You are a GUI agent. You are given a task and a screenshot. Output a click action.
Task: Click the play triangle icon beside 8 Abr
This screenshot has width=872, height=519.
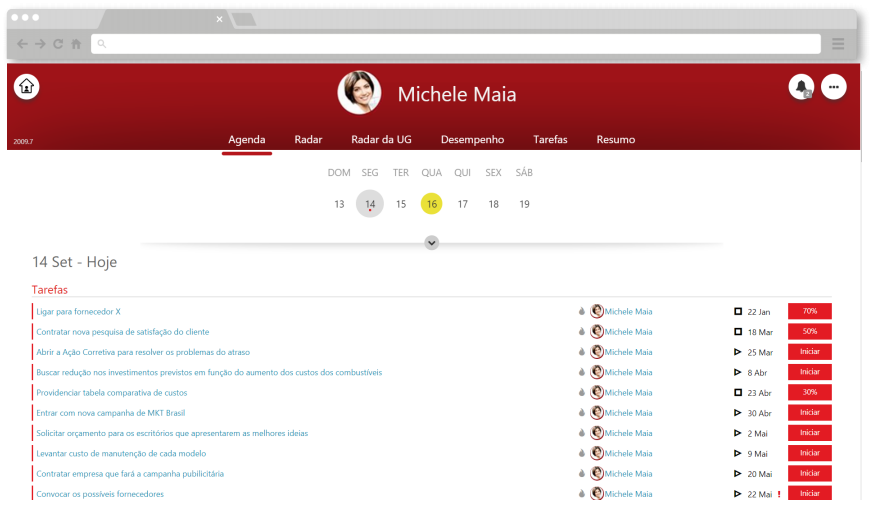point(737,372)
